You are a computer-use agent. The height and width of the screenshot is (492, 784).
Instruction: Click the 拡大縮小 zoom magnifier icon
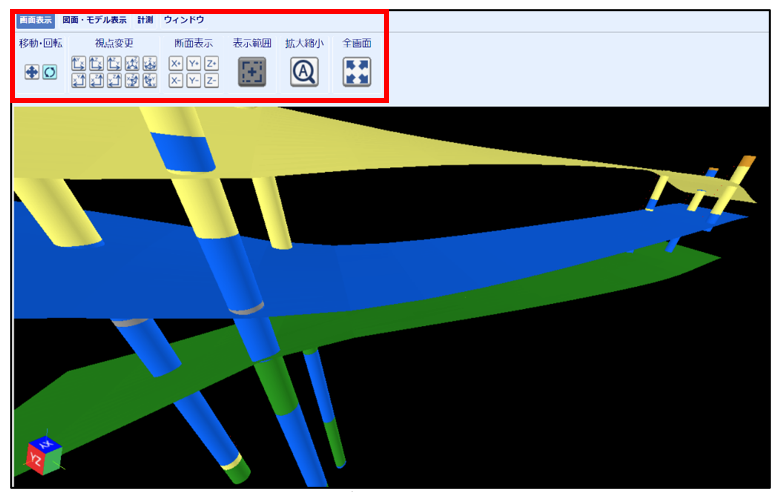point(304,72)
